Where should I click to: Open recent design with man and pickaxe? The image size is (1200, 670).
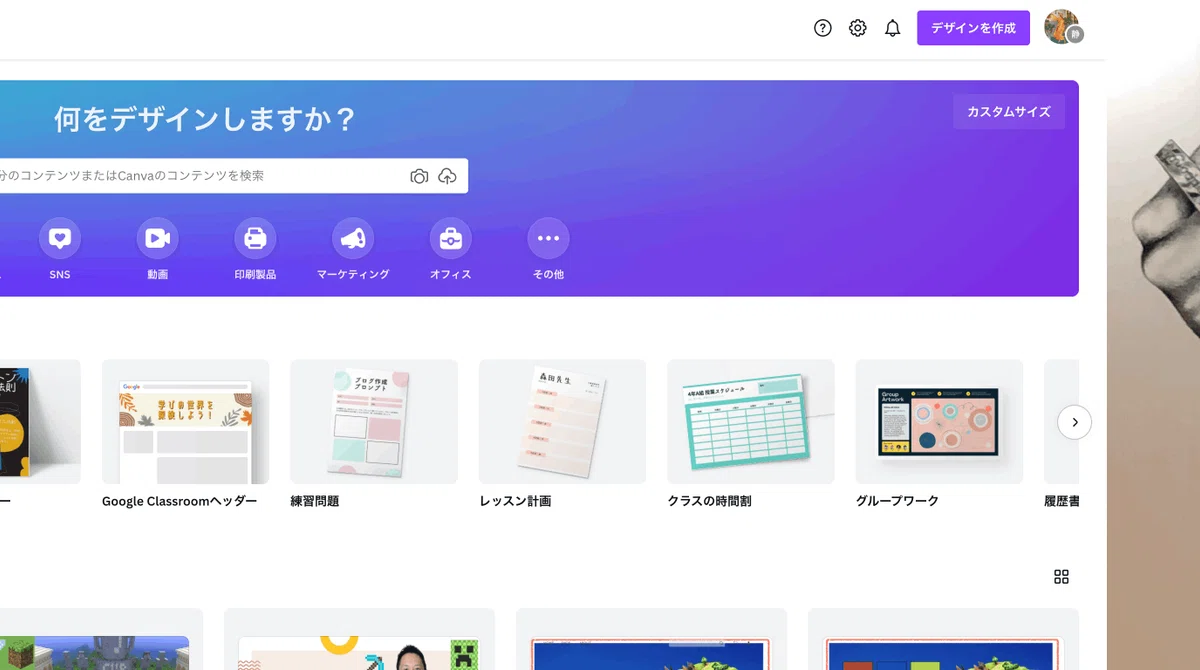point(359,639)
